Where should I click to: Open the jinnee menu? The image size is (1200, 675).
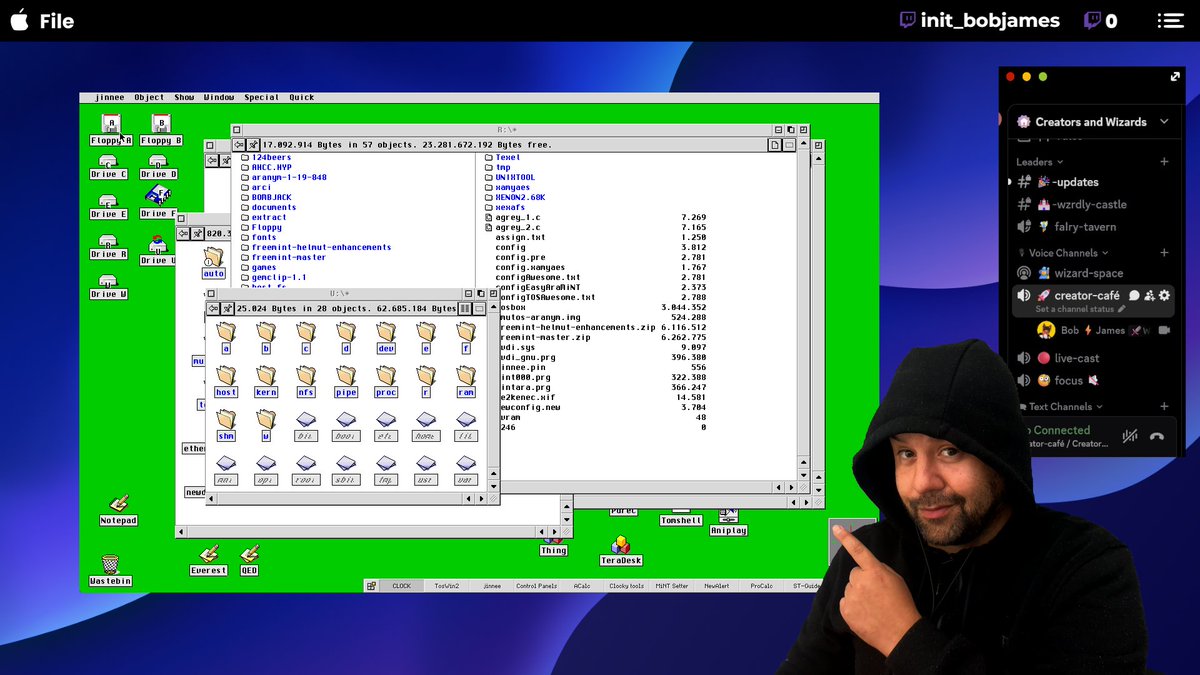click(109, 98)
